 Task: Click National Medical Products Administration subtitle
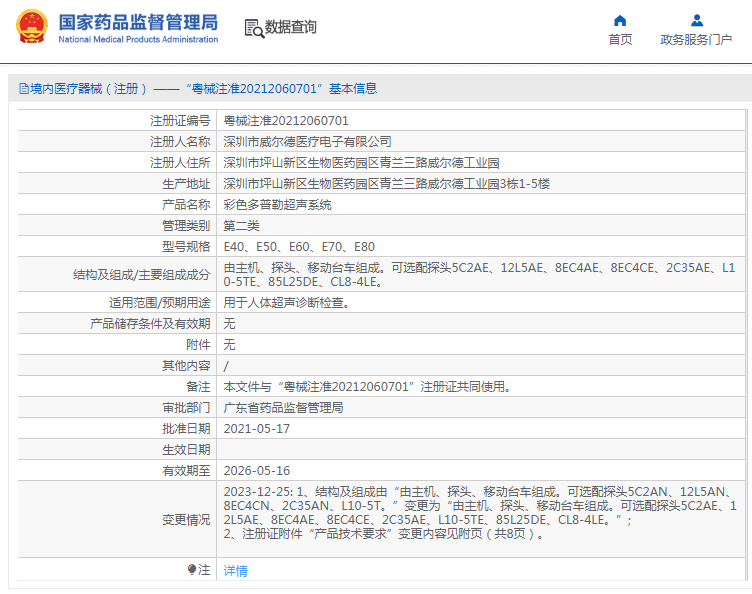point(138,39)
